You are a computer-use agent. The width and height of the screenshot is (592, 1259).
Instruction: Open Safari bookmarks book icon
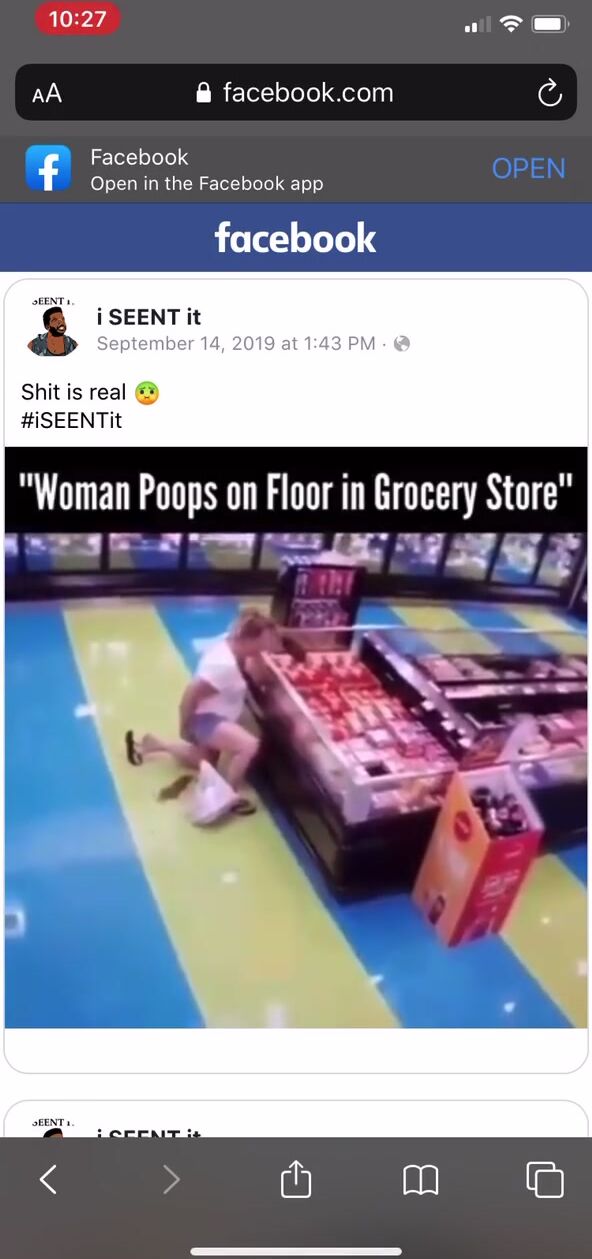click(421, 1181)
